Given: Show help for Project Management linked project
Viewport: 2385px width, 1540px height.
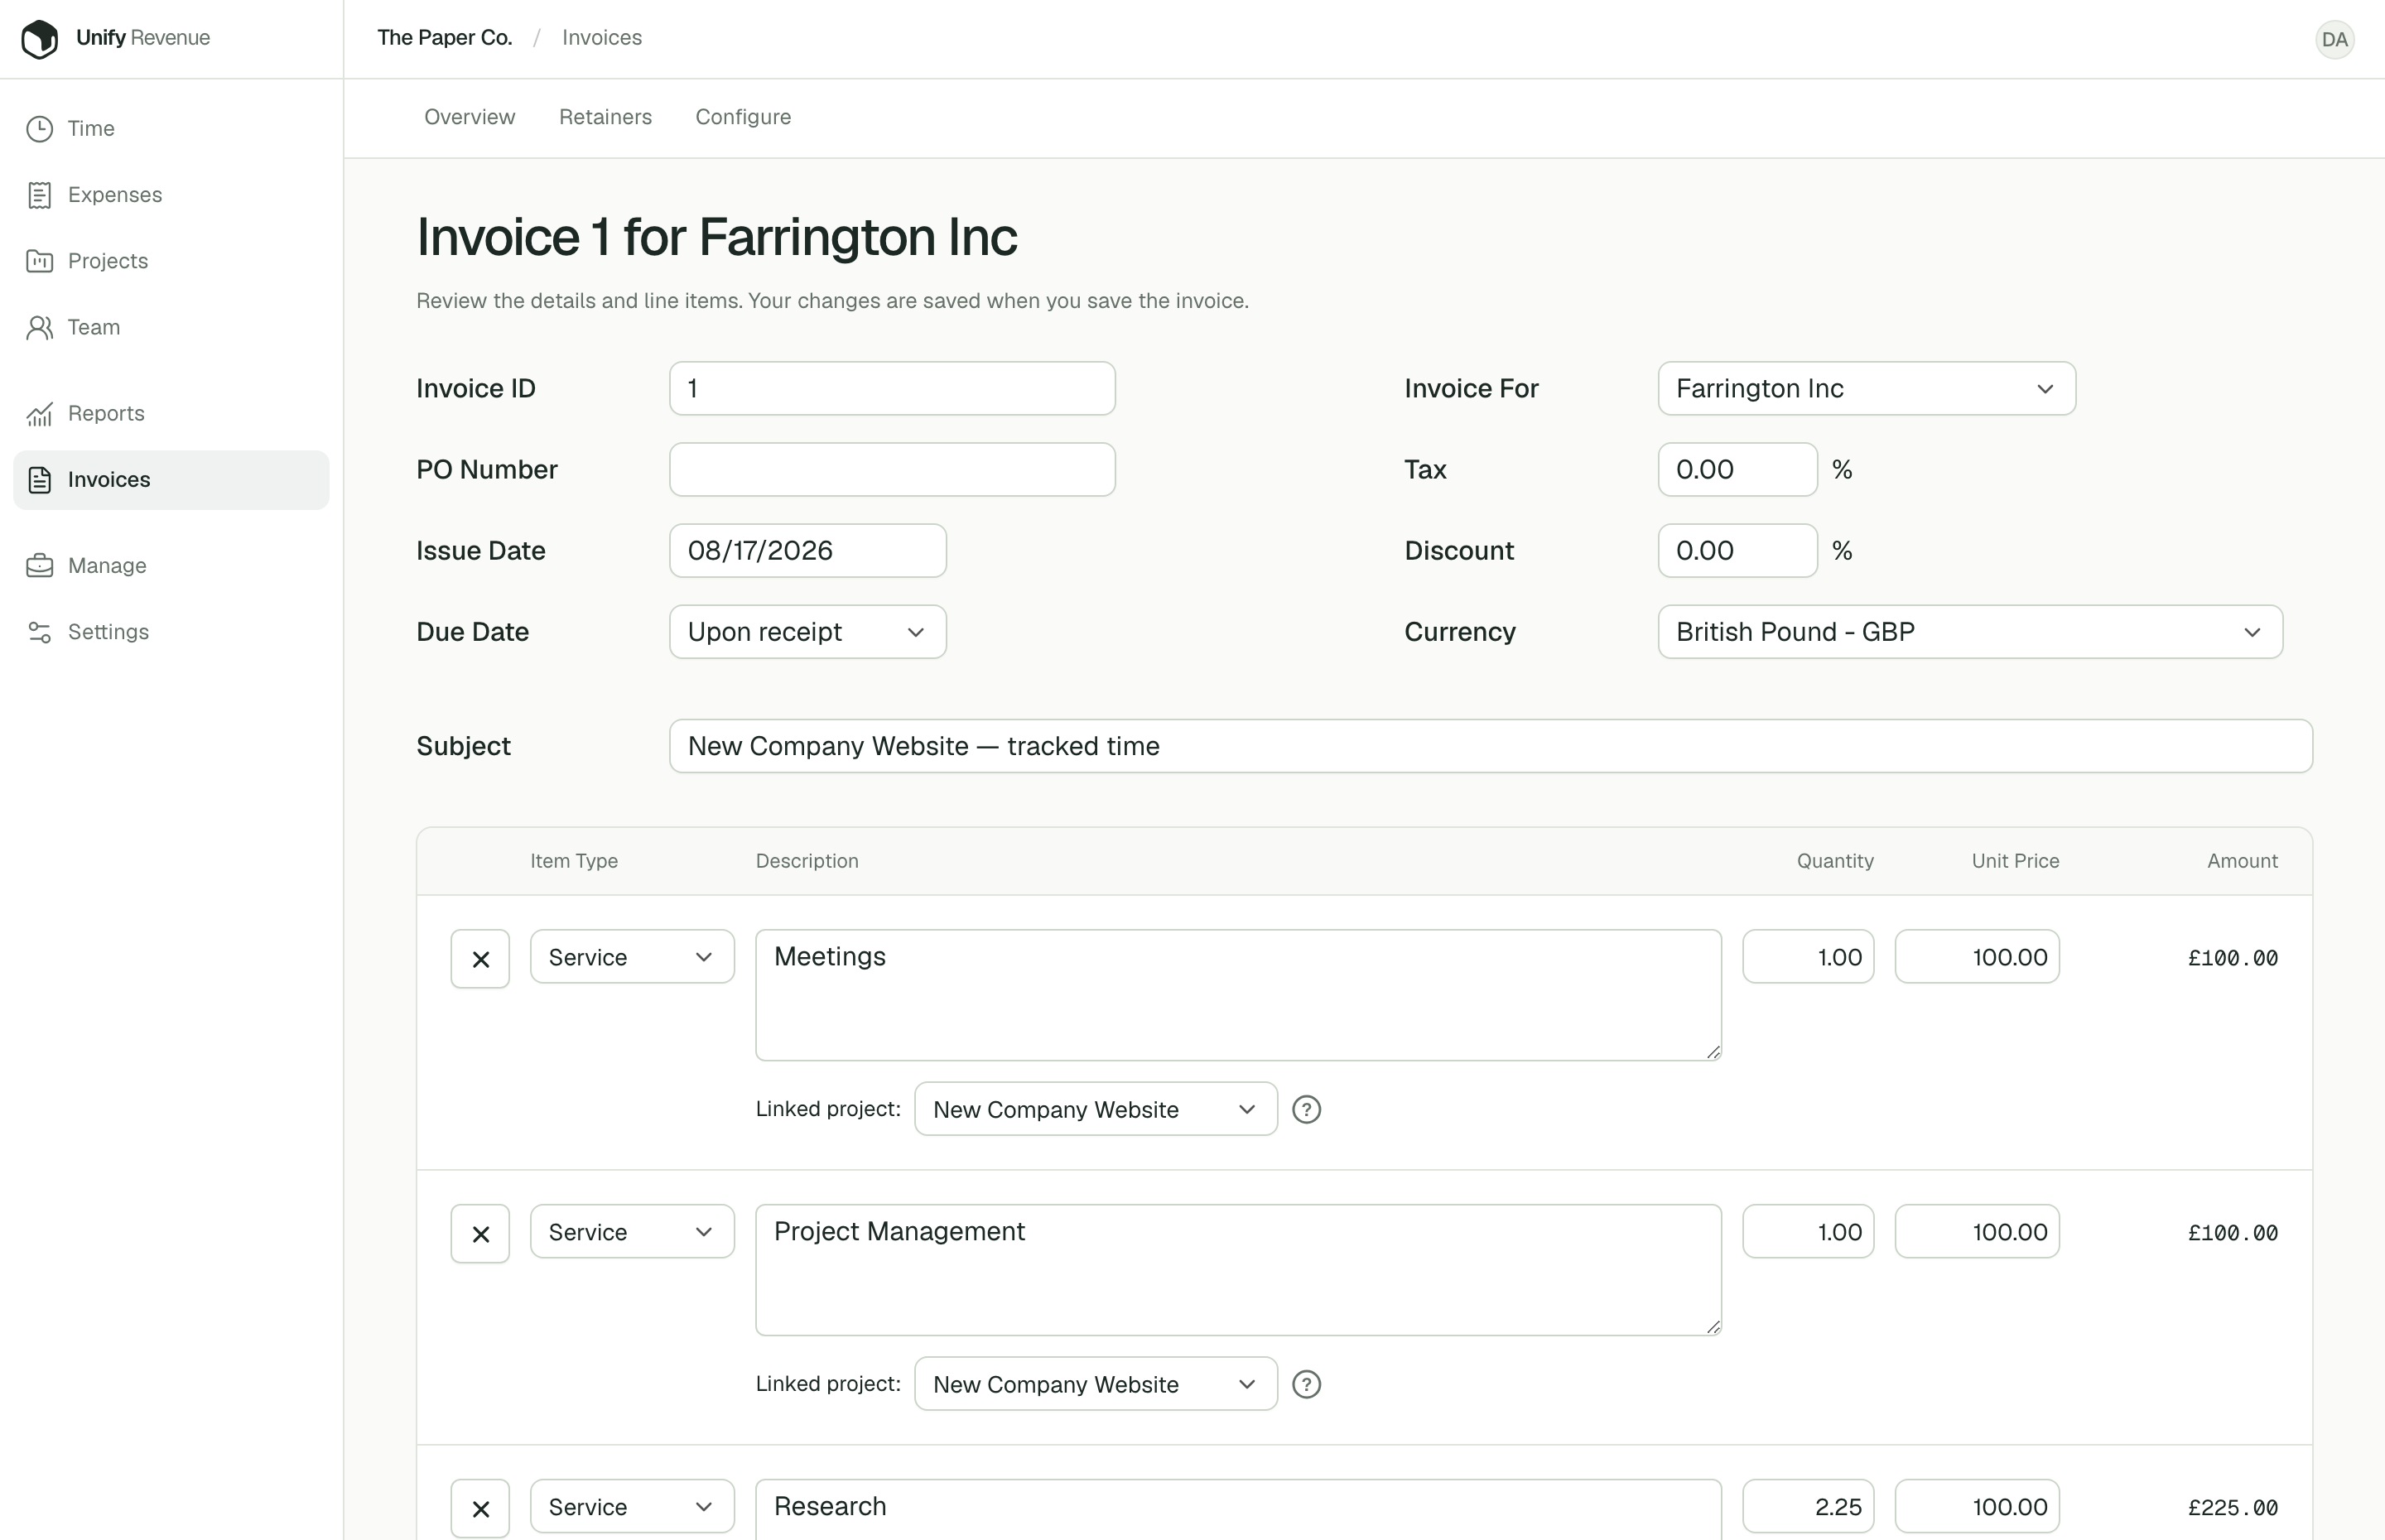Looking at the screenshot, I should [x=1306, y=1385].
